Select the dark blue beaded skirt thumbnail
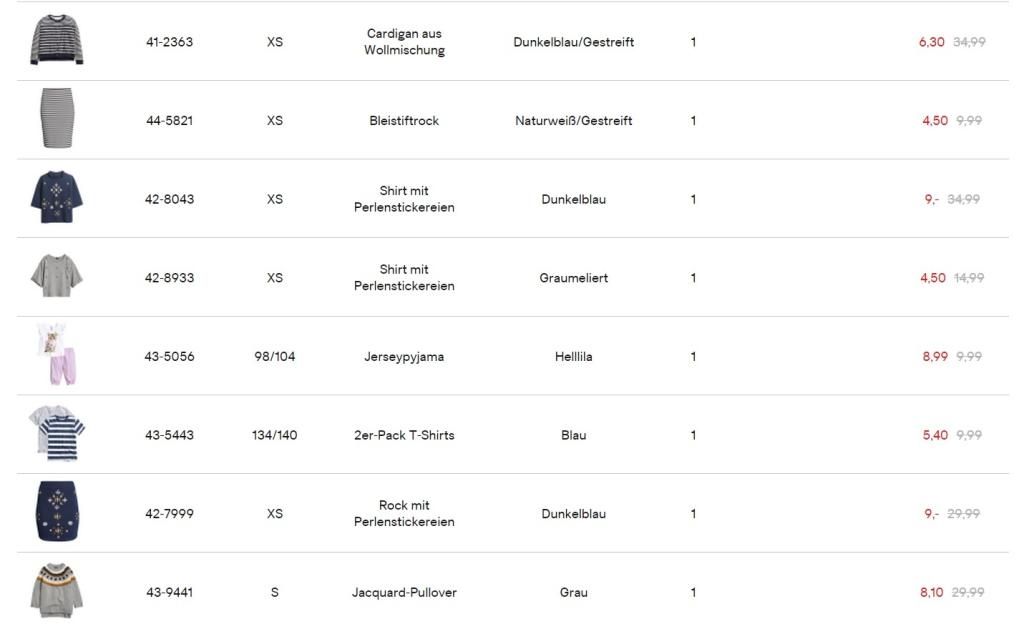 [x=57, y=511]
